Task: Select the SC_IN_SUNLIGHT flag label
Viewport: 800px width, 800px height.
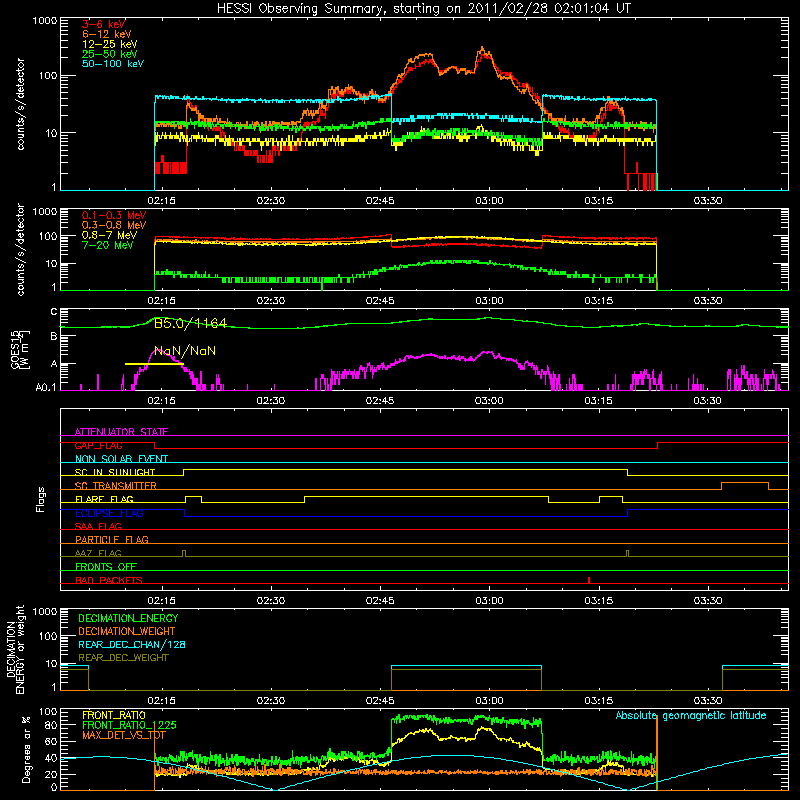Action: pyautogui.click(x=115, y=472)
